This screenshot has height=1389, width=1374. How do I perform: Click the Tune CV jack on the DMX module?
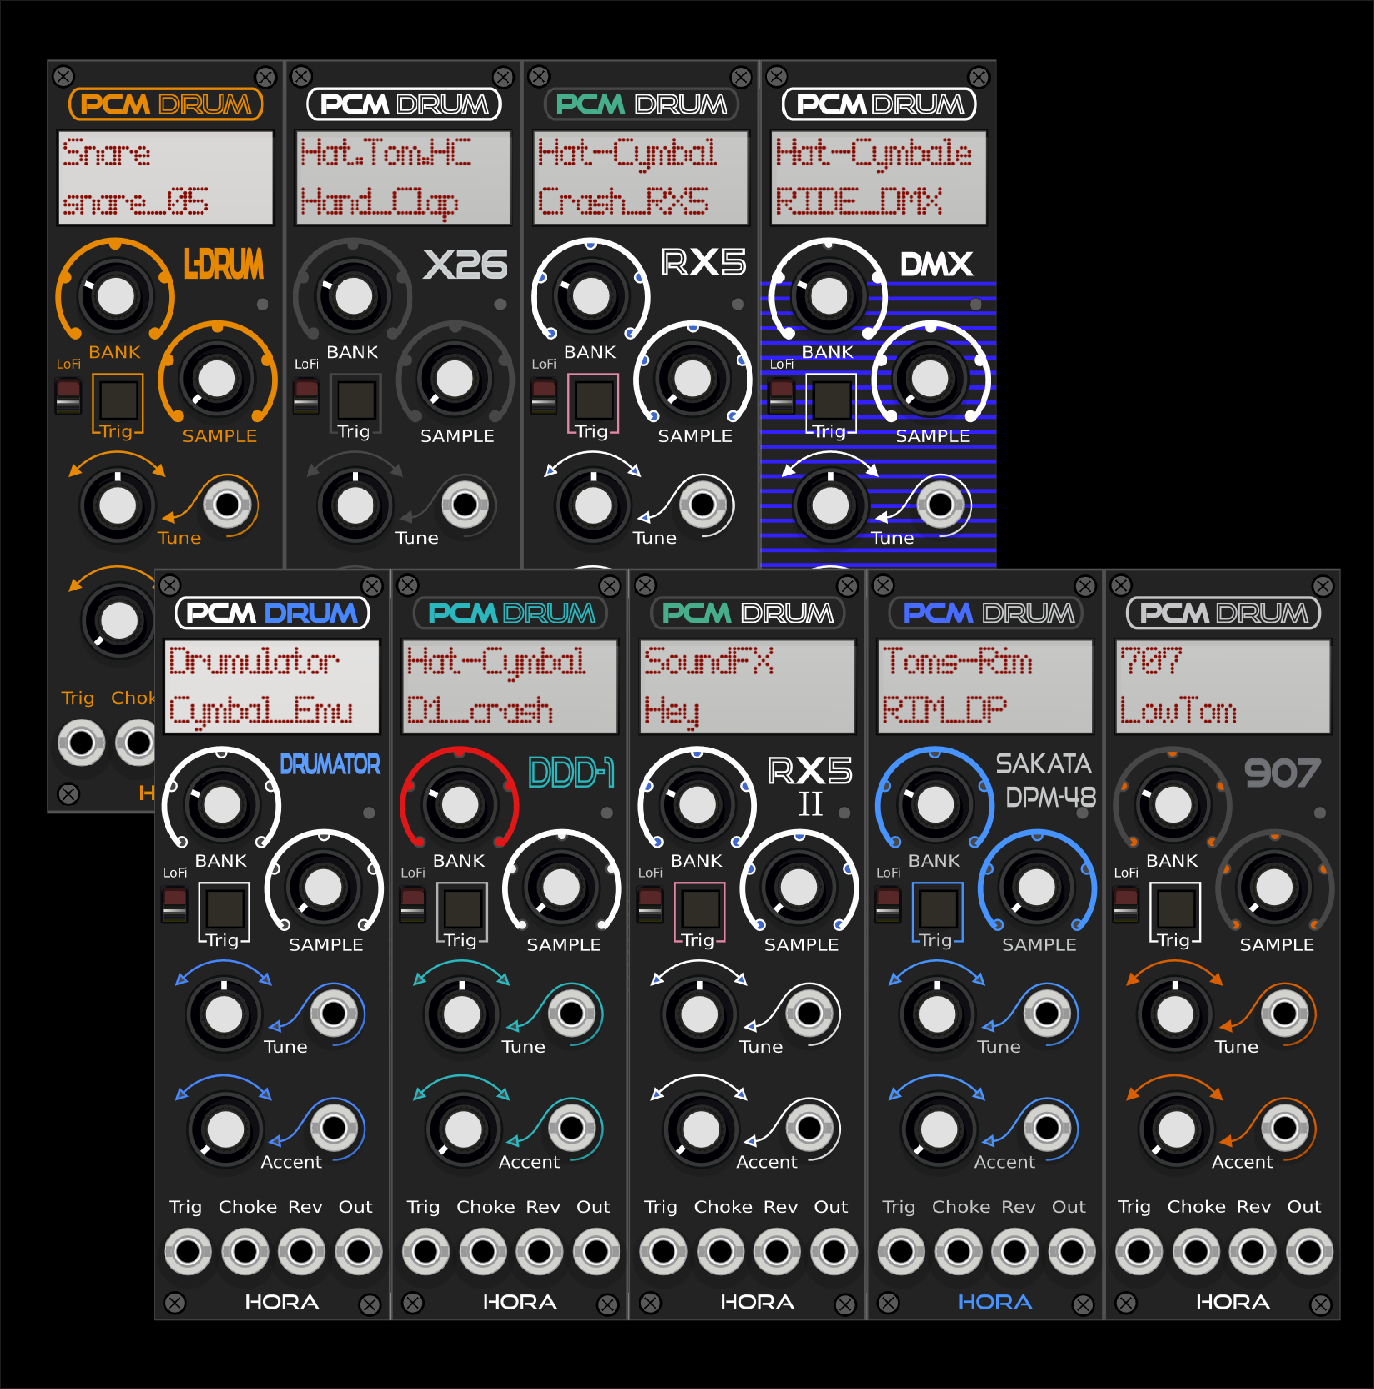pyautogui.click(x=940, y=505)
